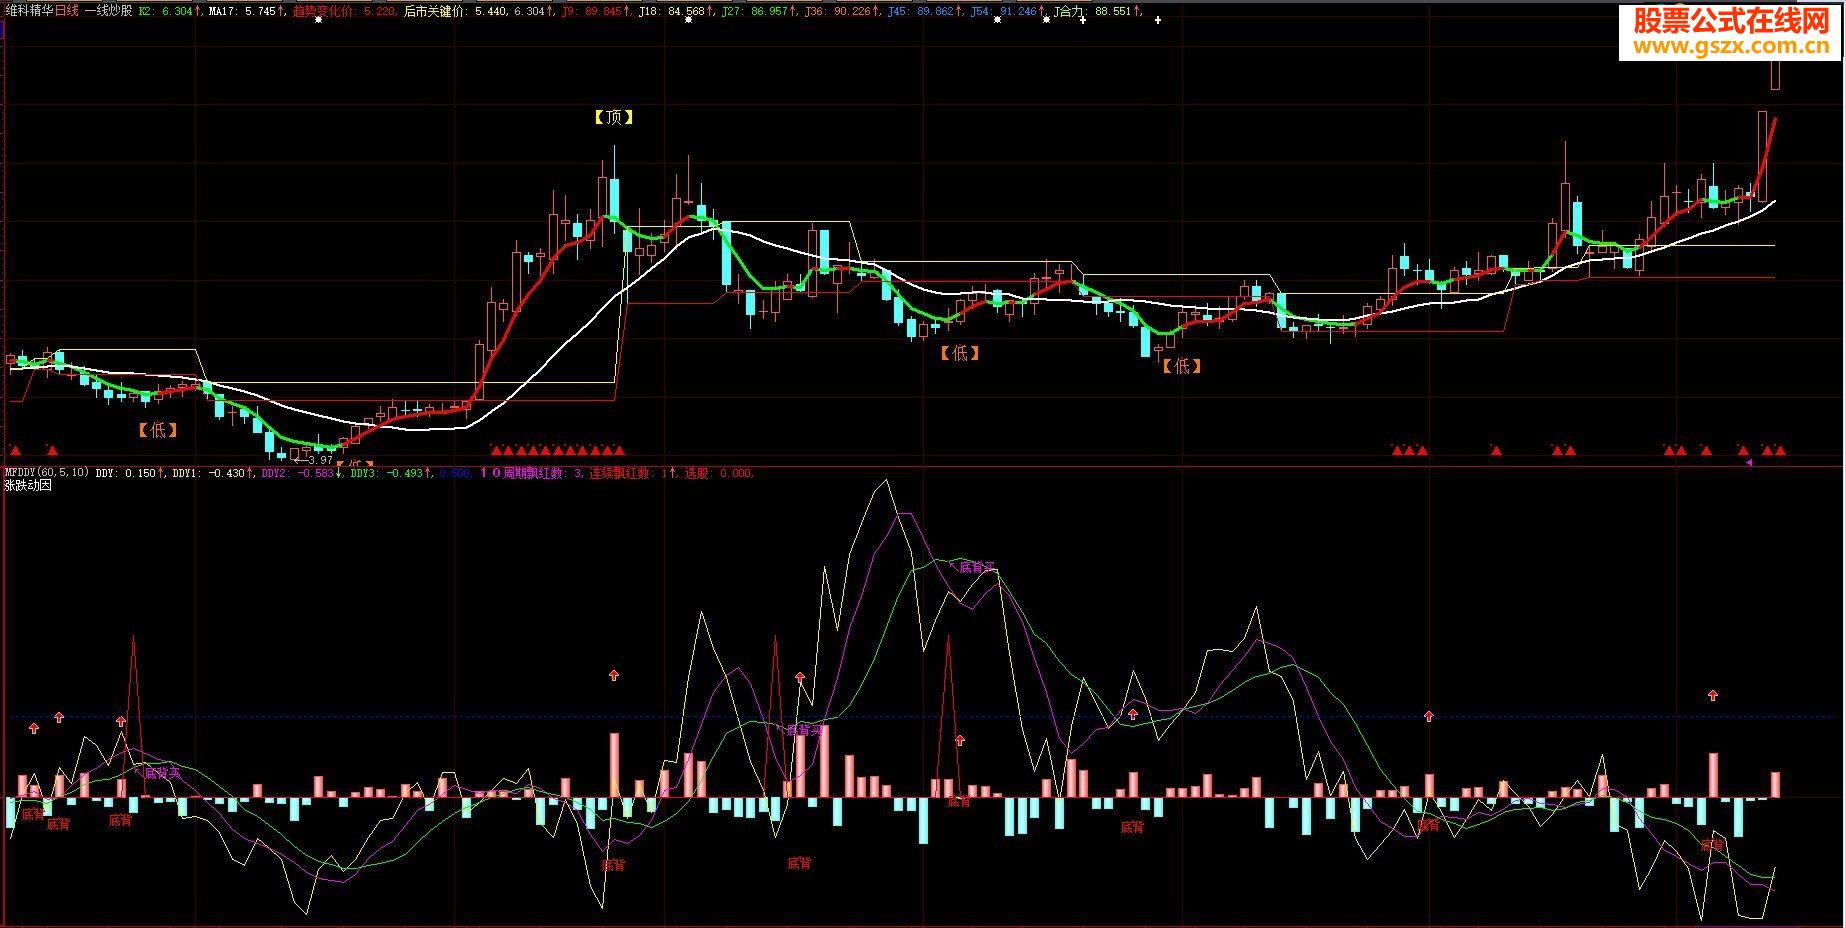The image size is (1846, 928).
Task: Select the 趋势变化价: 5.220 readout
Action: [x=343, y=11]
